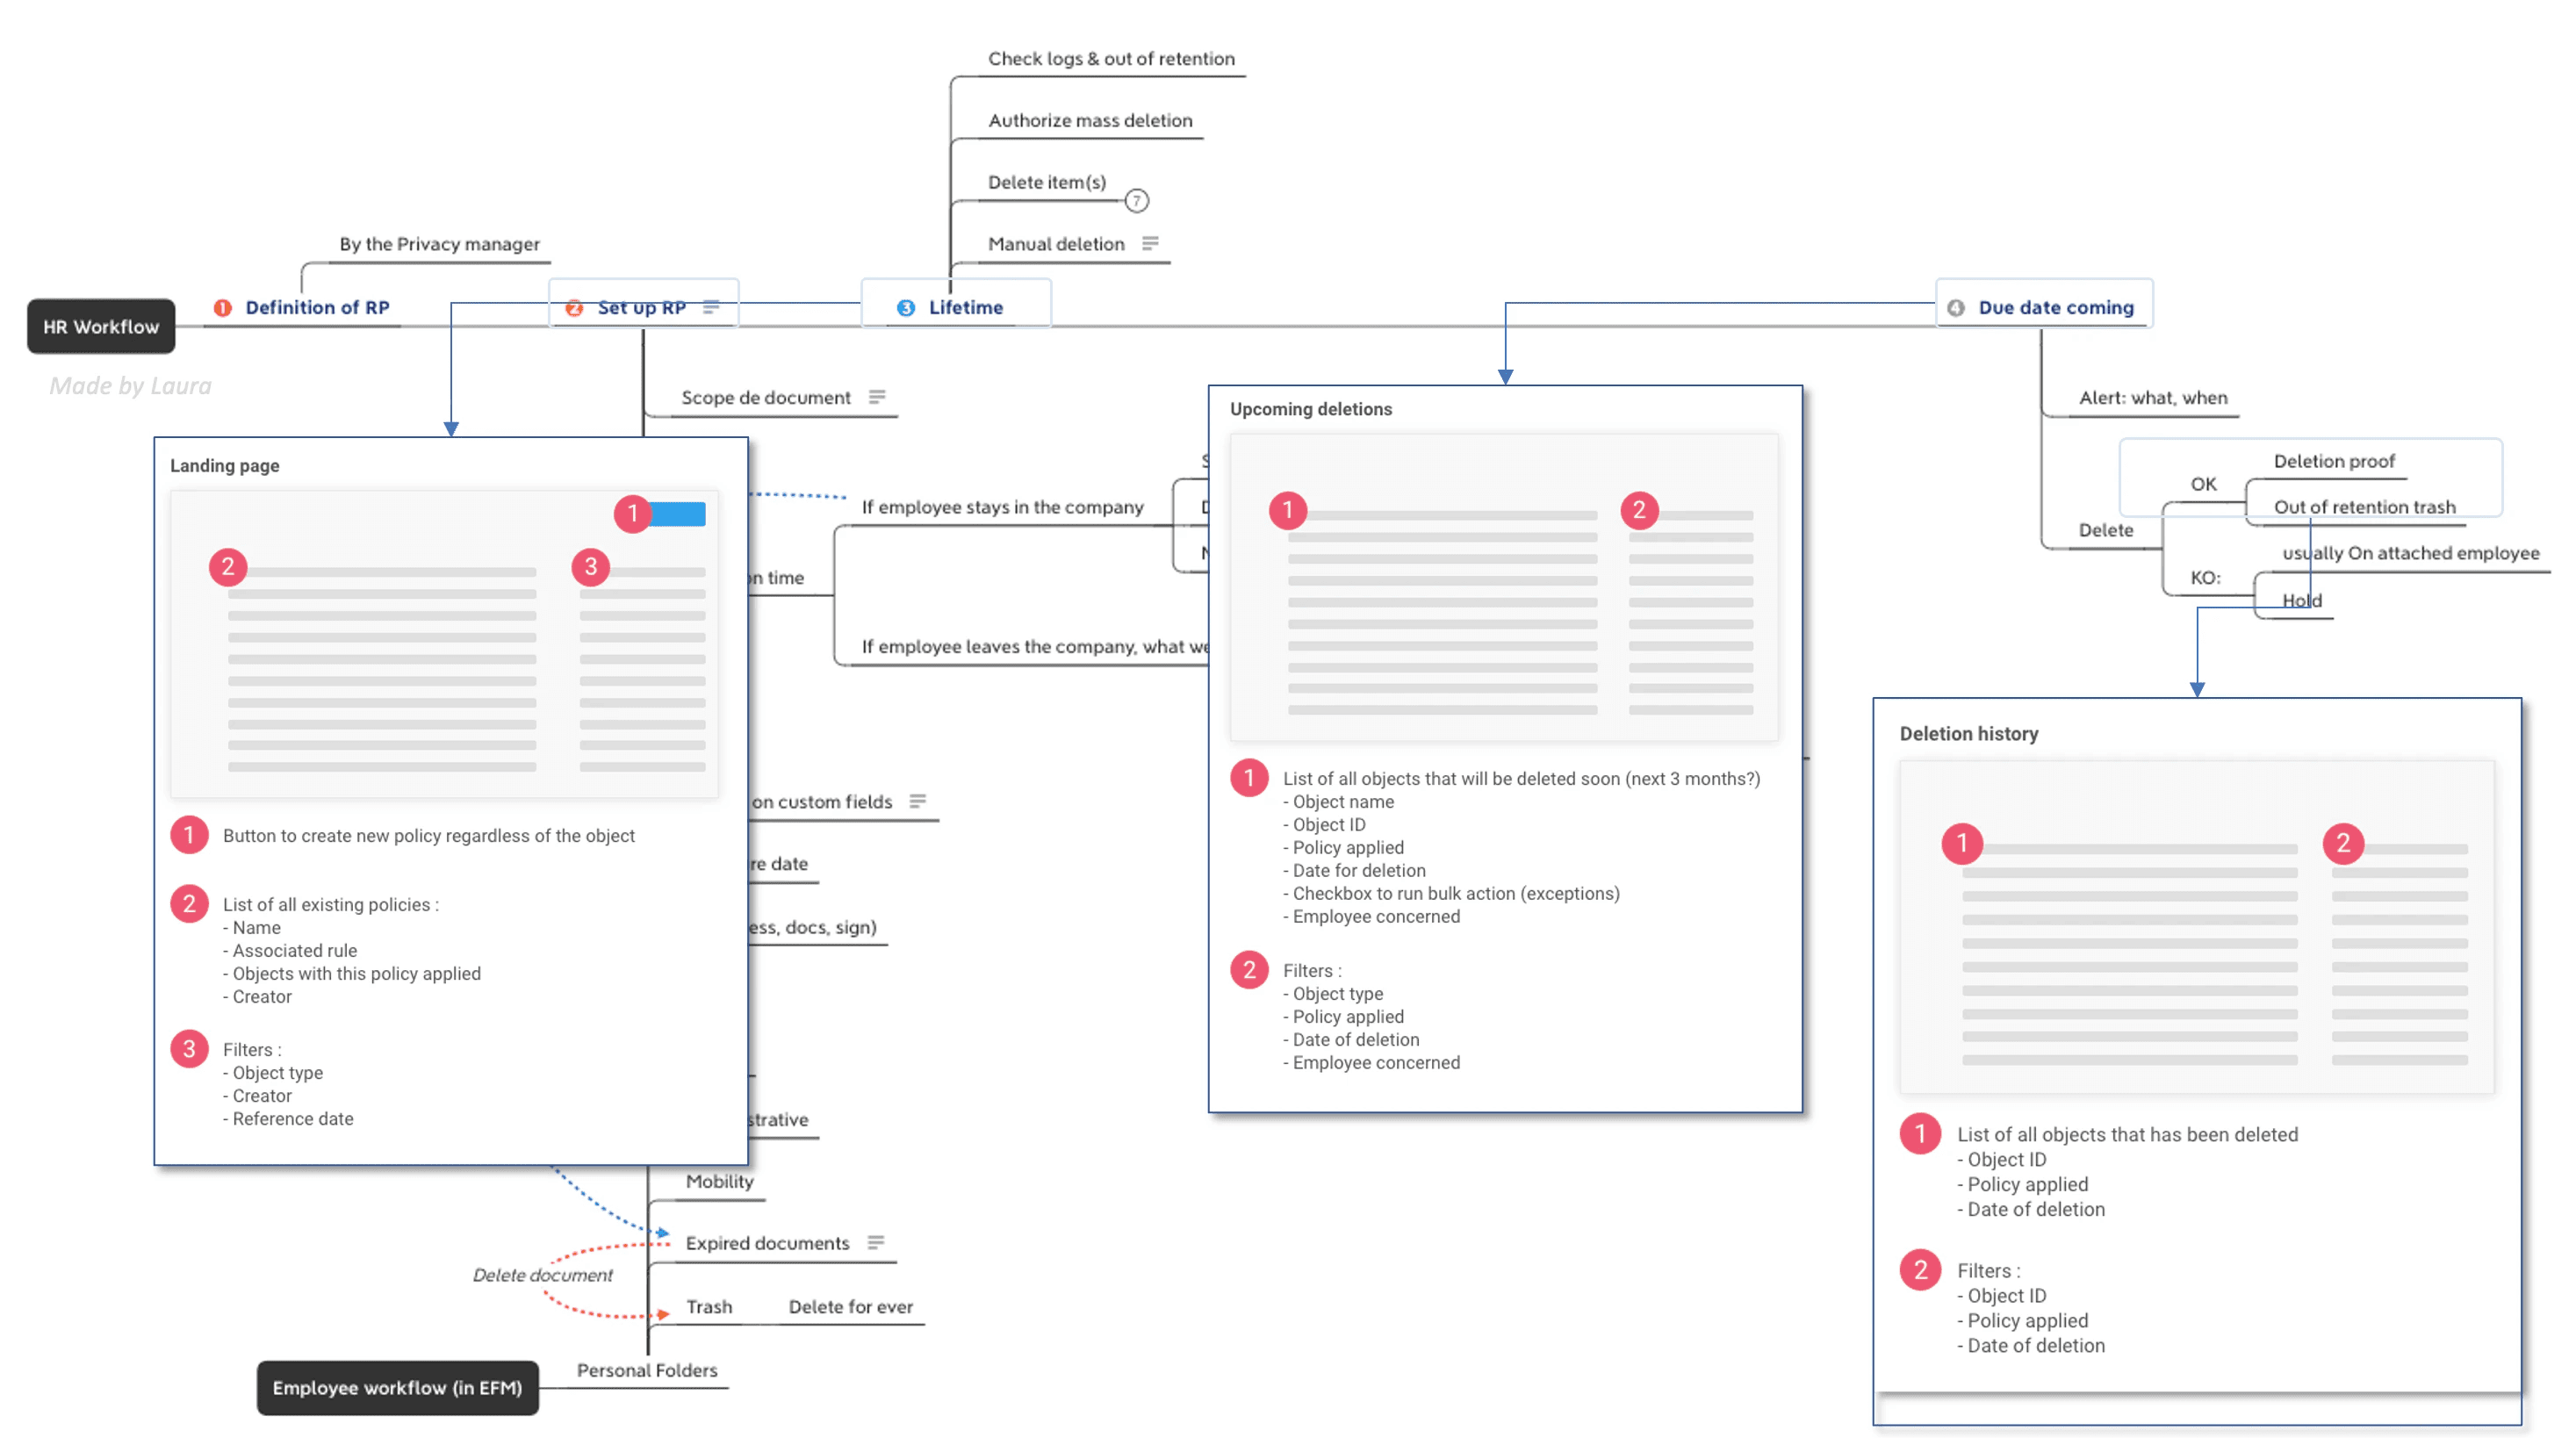Select the HR Workflow root node
The image size is (2576, 1438).
point(101,327)
